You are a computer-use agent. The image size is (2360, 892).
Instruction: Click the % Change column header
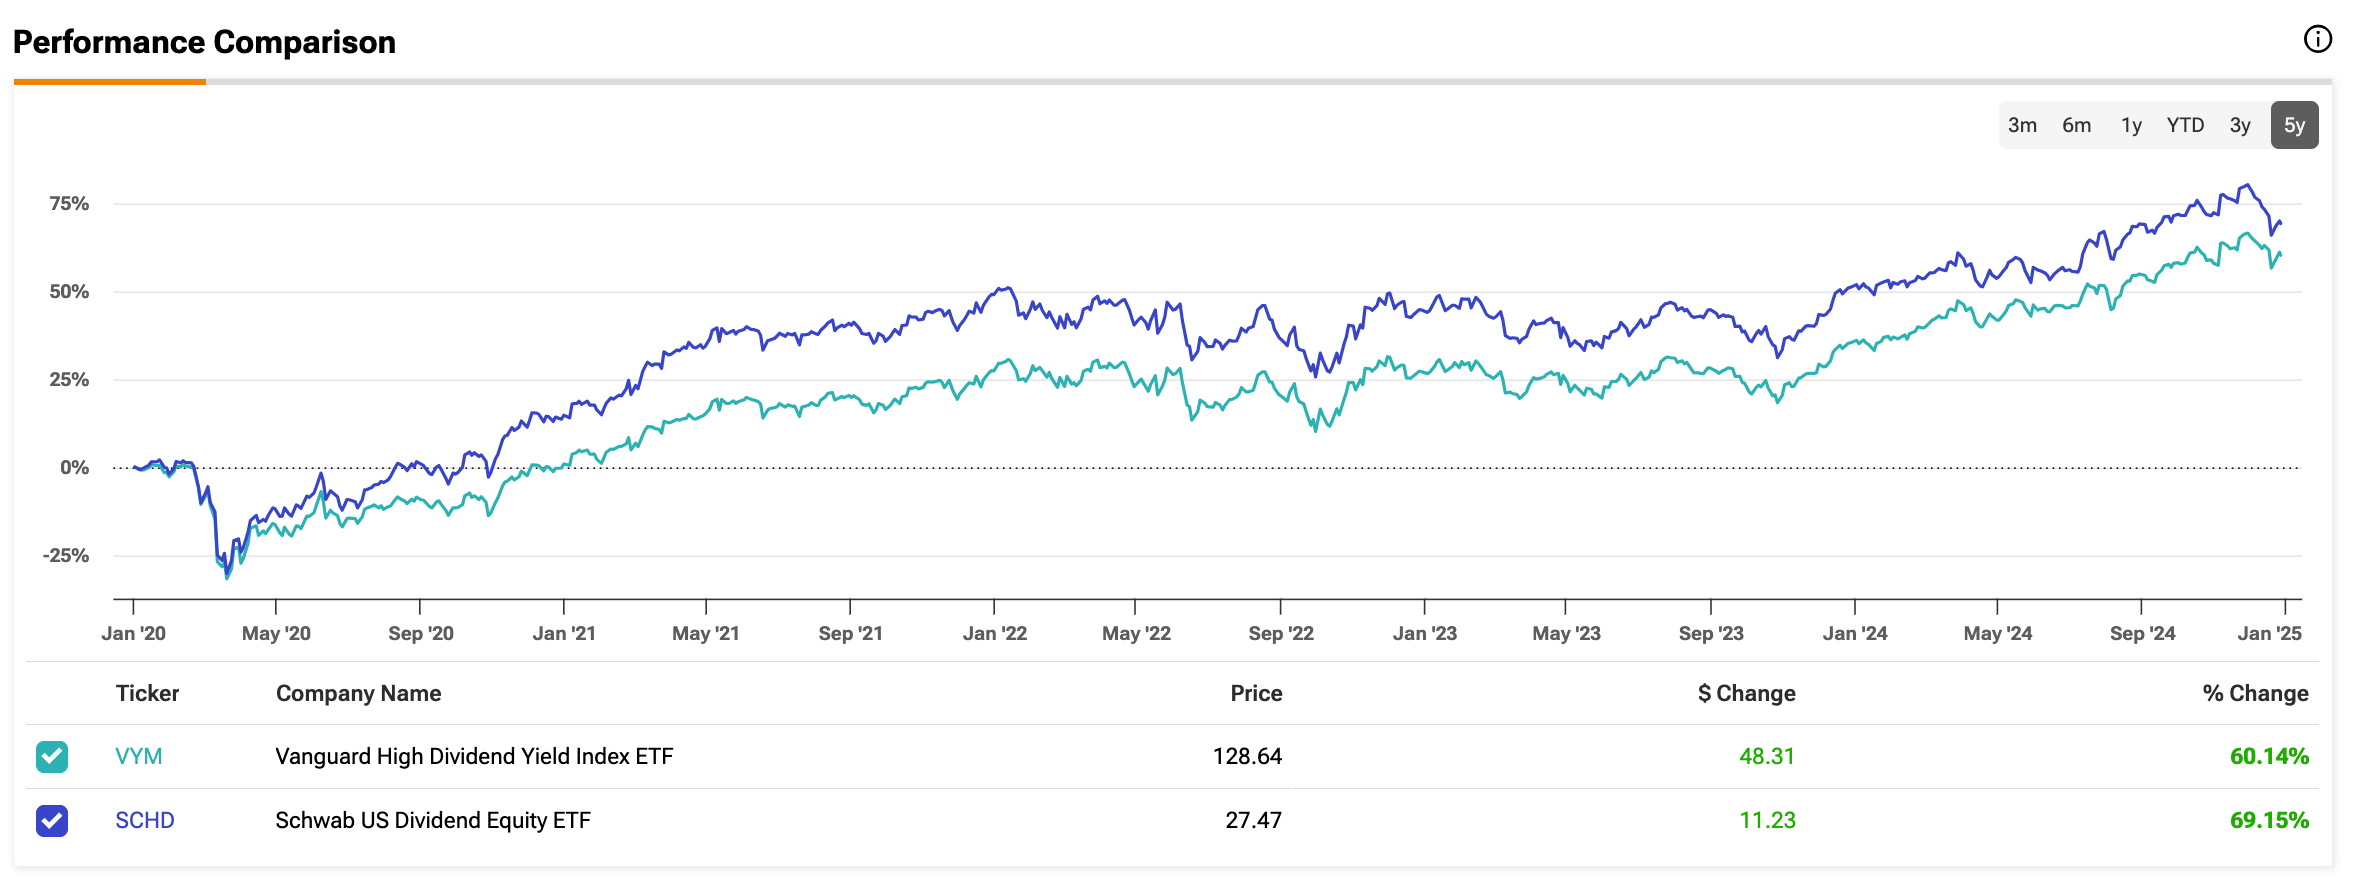click(2255, 694)
